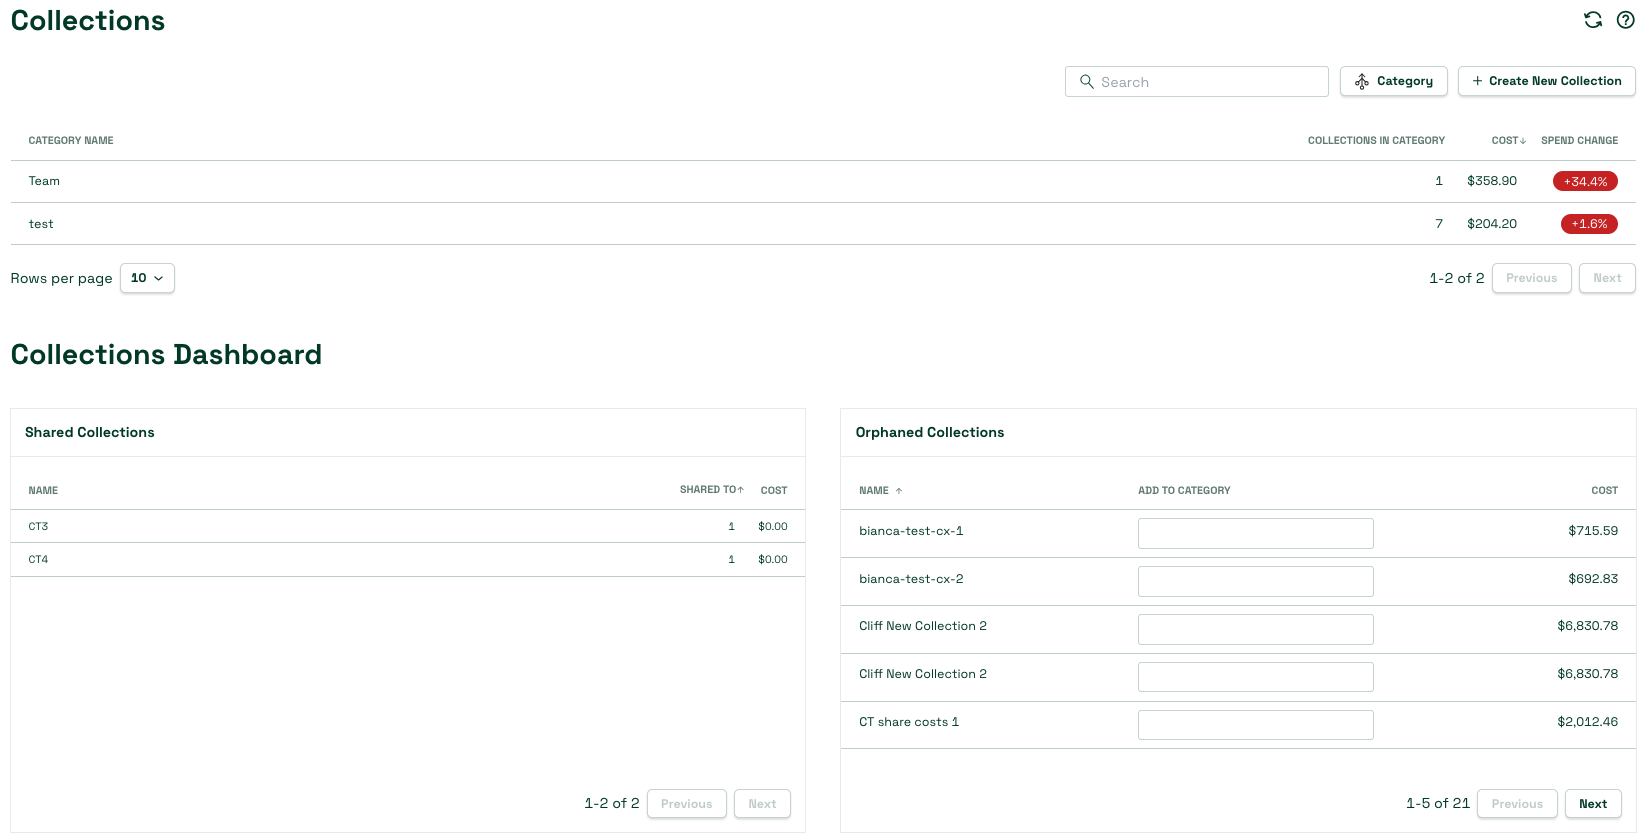1641x837 pixels.
Task: Click the Collections In Category column header
Action: pos(1375,141)
